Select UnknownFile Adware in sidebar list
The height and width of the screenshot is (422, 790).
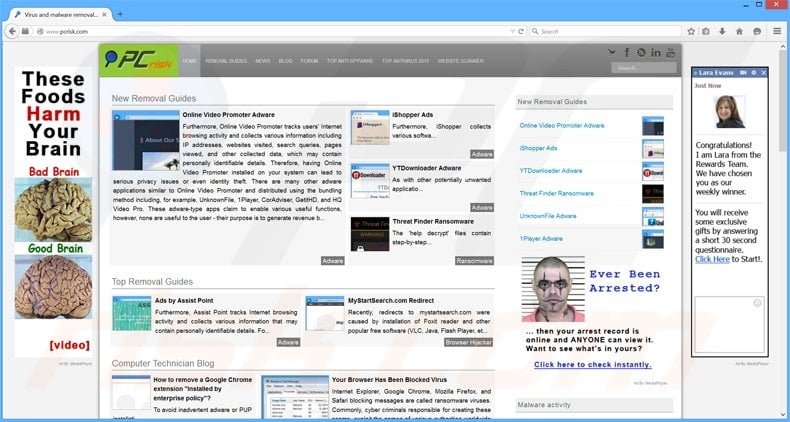(548, 216)
